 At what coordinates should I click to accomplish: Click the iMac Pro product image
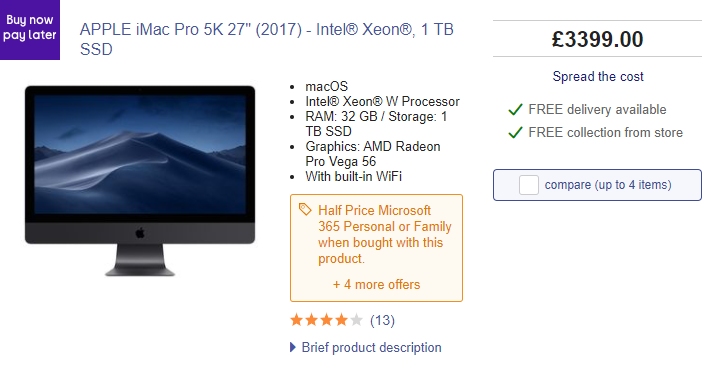click(x=140, y=181)
